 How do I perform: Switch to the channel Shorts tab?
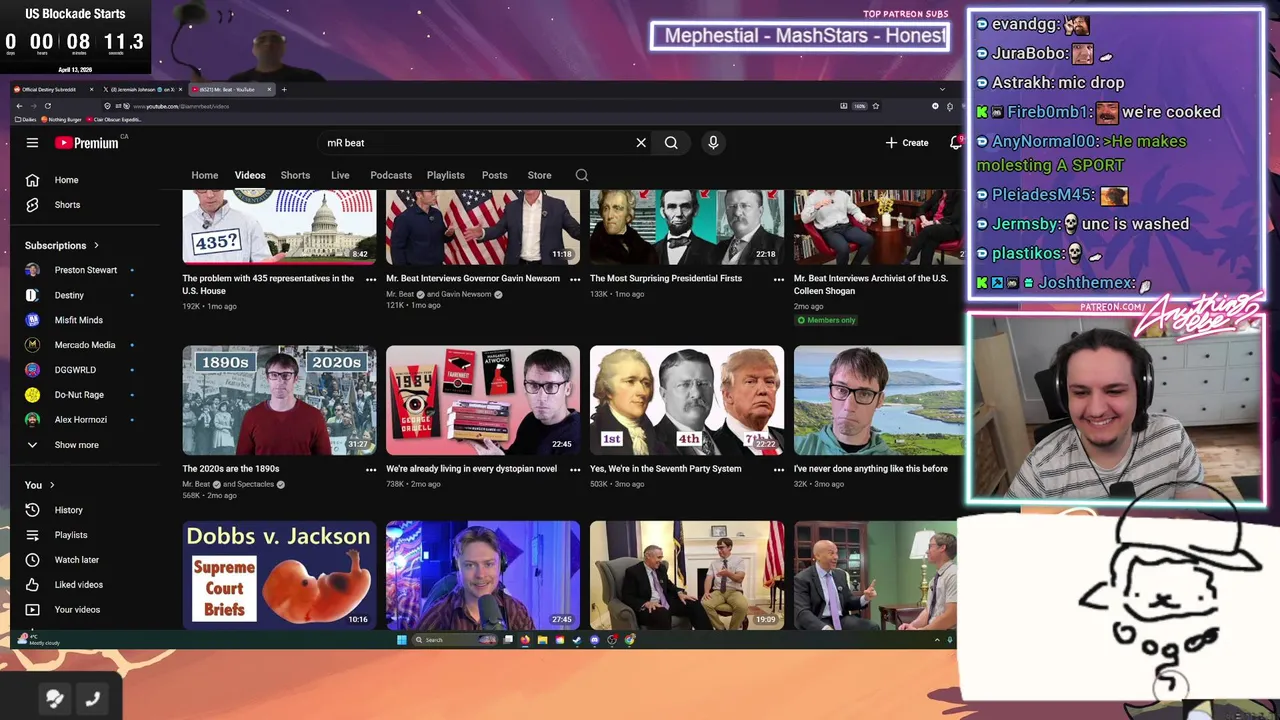tap(295, 175)
